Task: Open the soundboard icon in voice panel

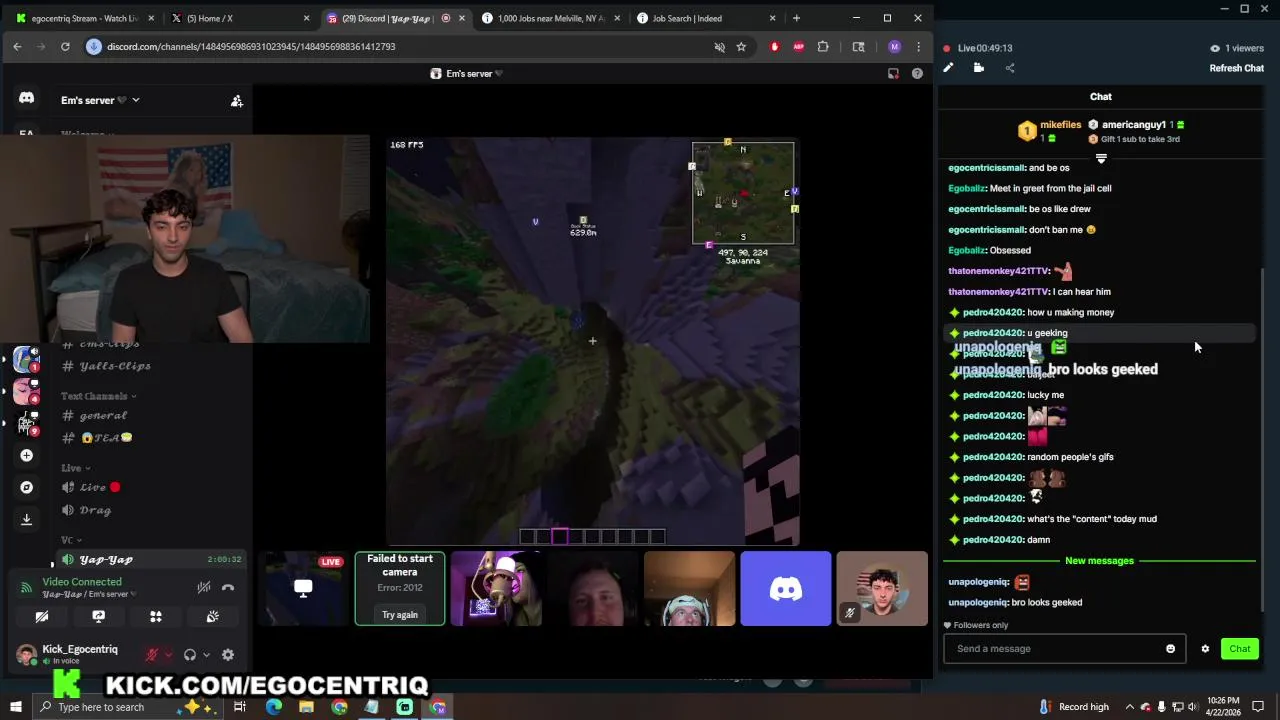Action: tap(212, 617)
